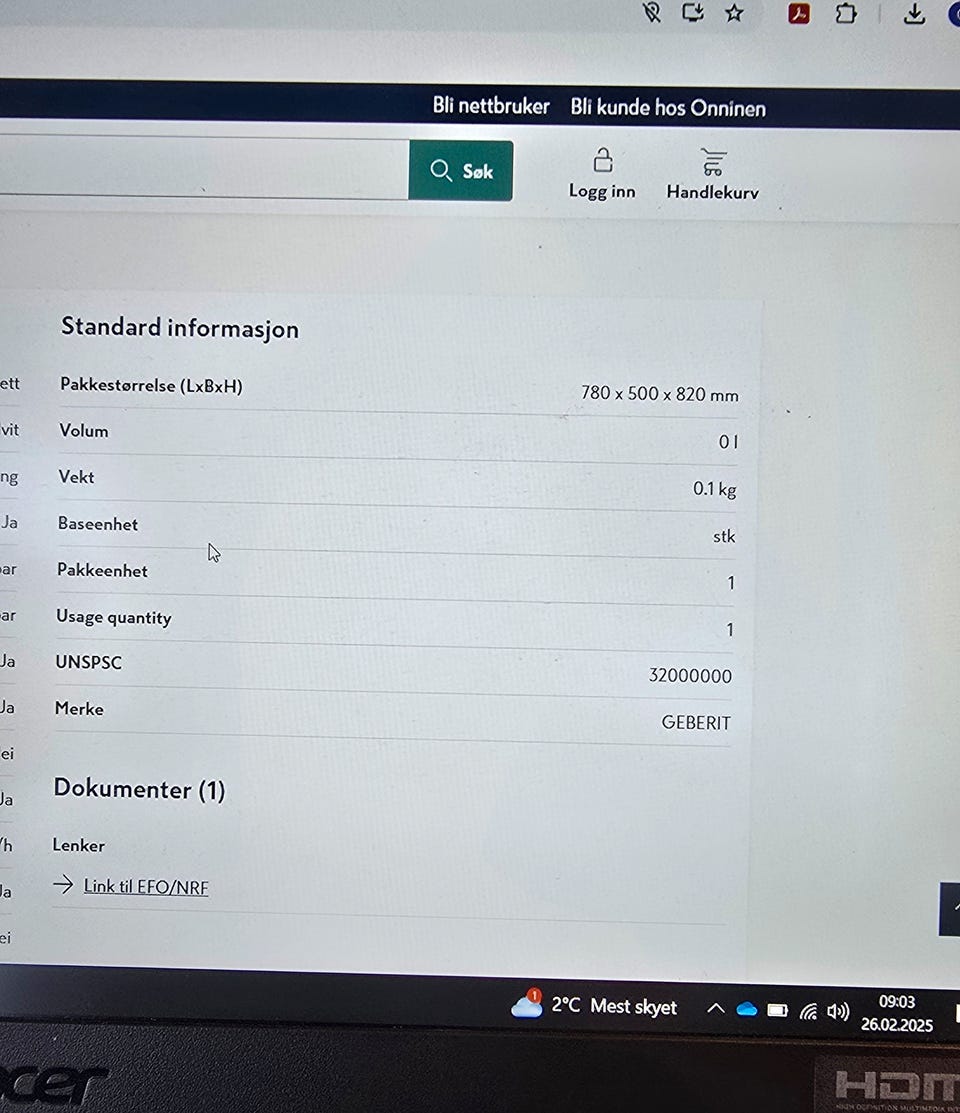
Task: Open the Adobe Acrobat PDF extension
Action: [798, 14]
